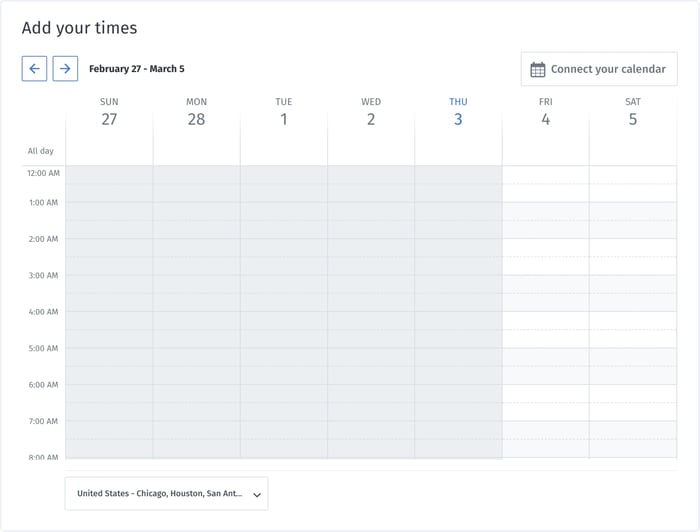700x532 pixels.
Task: Select Thursday 3 highlighted day header
Action: tap(458, 112)
